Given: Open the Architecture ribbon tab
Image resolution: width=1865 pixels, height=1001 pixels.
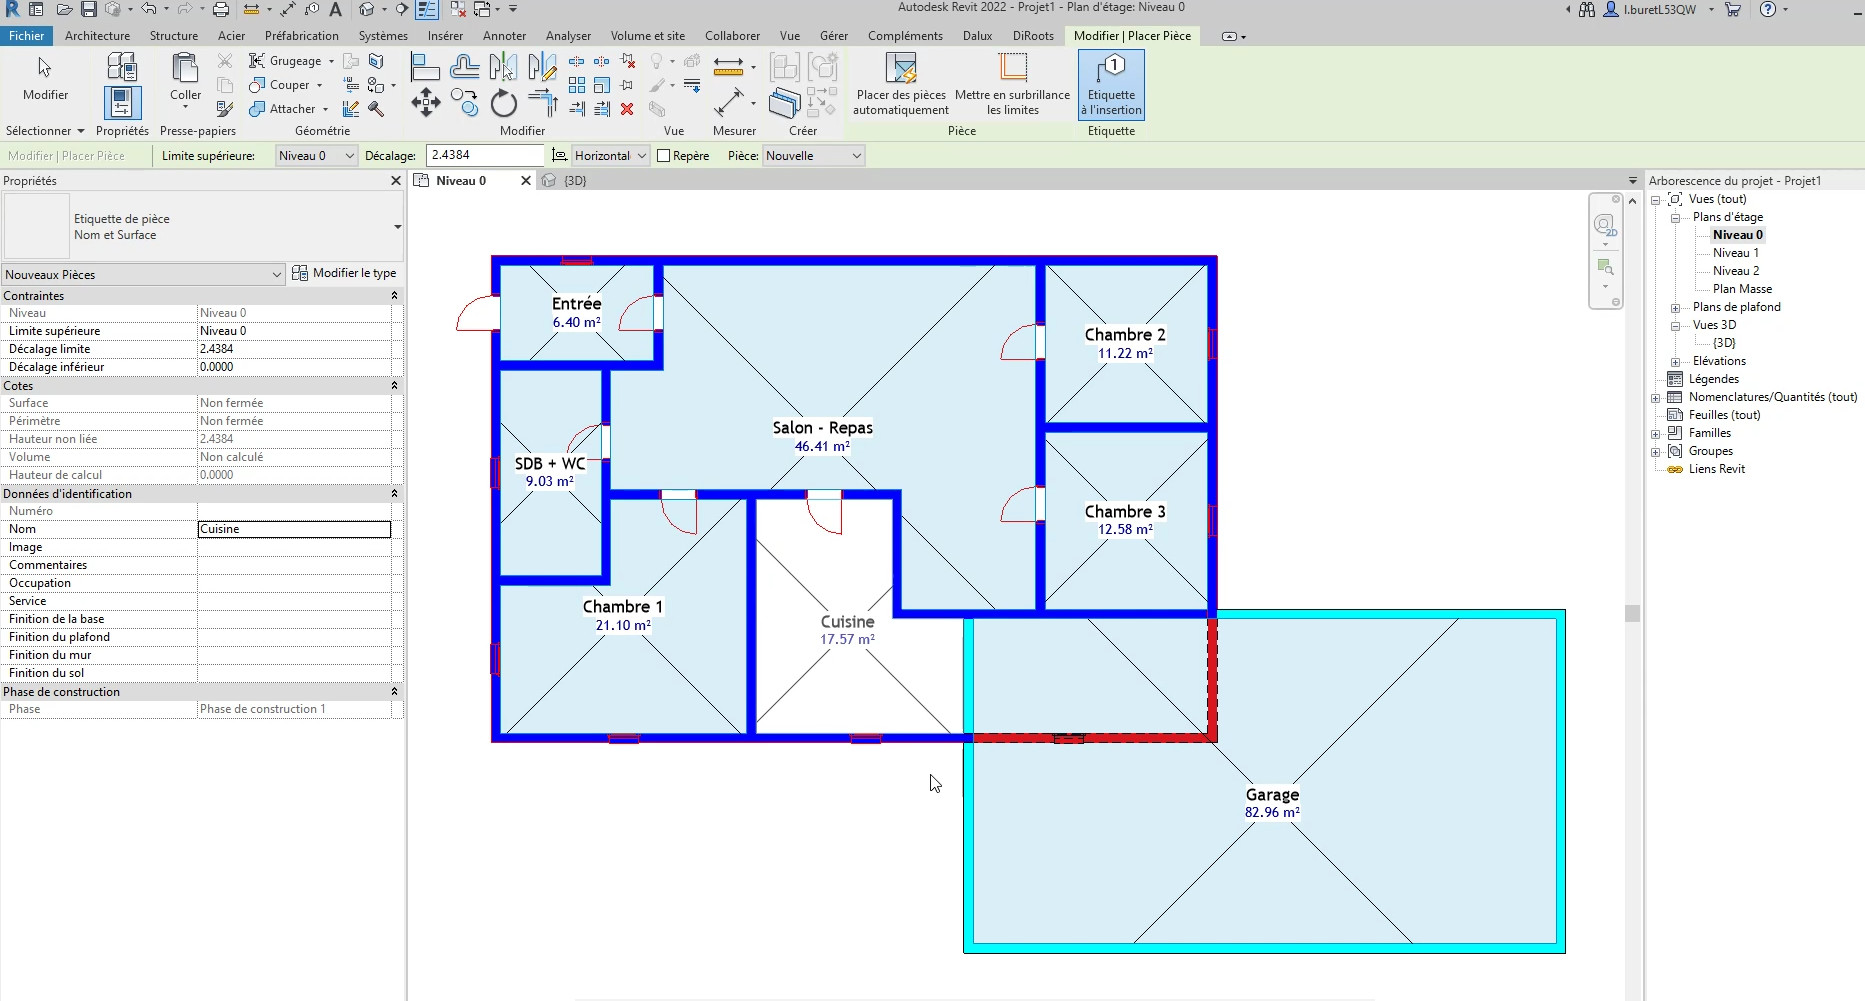Looking at the screenshot, I should 97,36.
